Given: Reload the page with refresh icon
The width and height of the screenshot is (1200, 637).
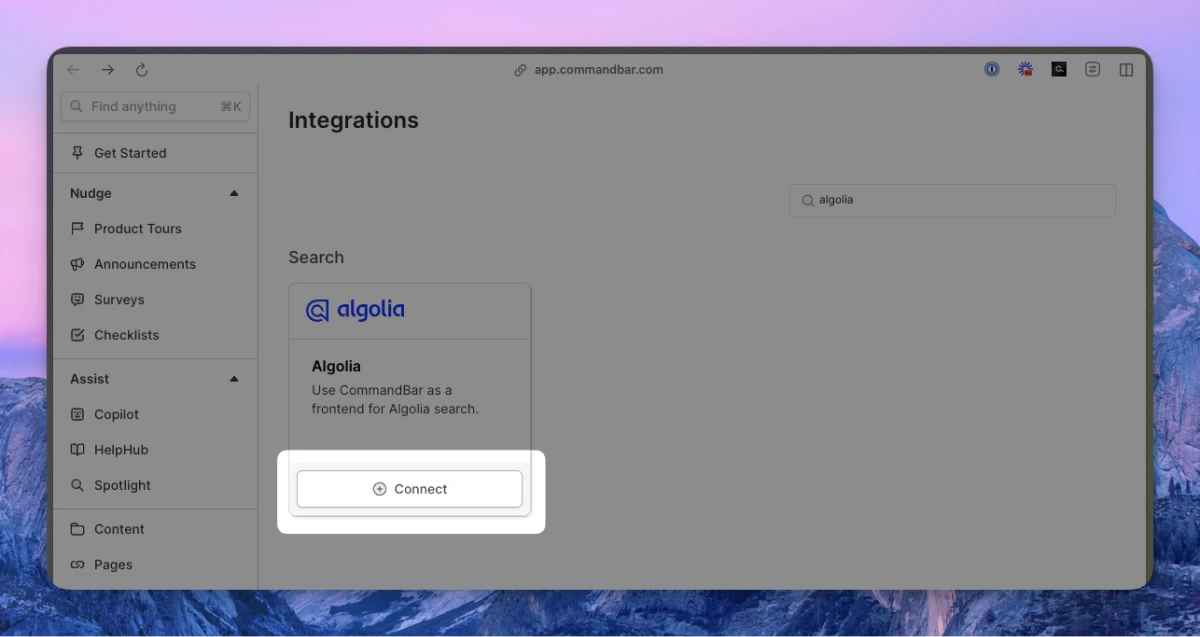Looking at the screenshot, I should [142, 70].
